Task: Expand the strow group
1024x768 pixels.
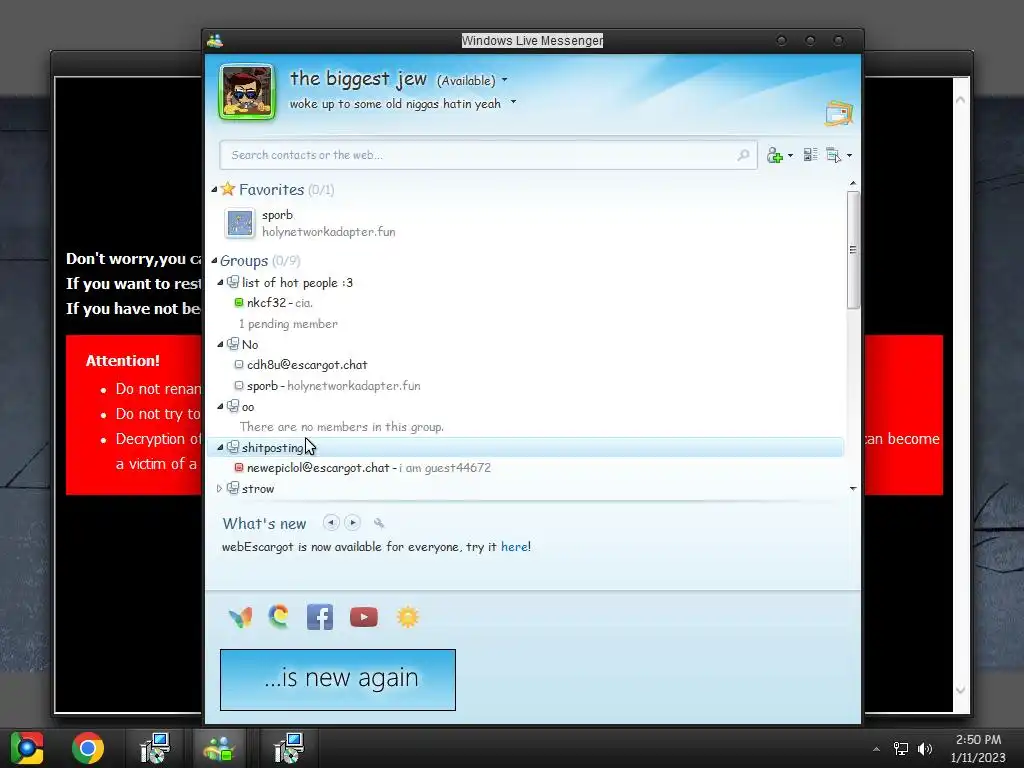Action: (219, 488)
